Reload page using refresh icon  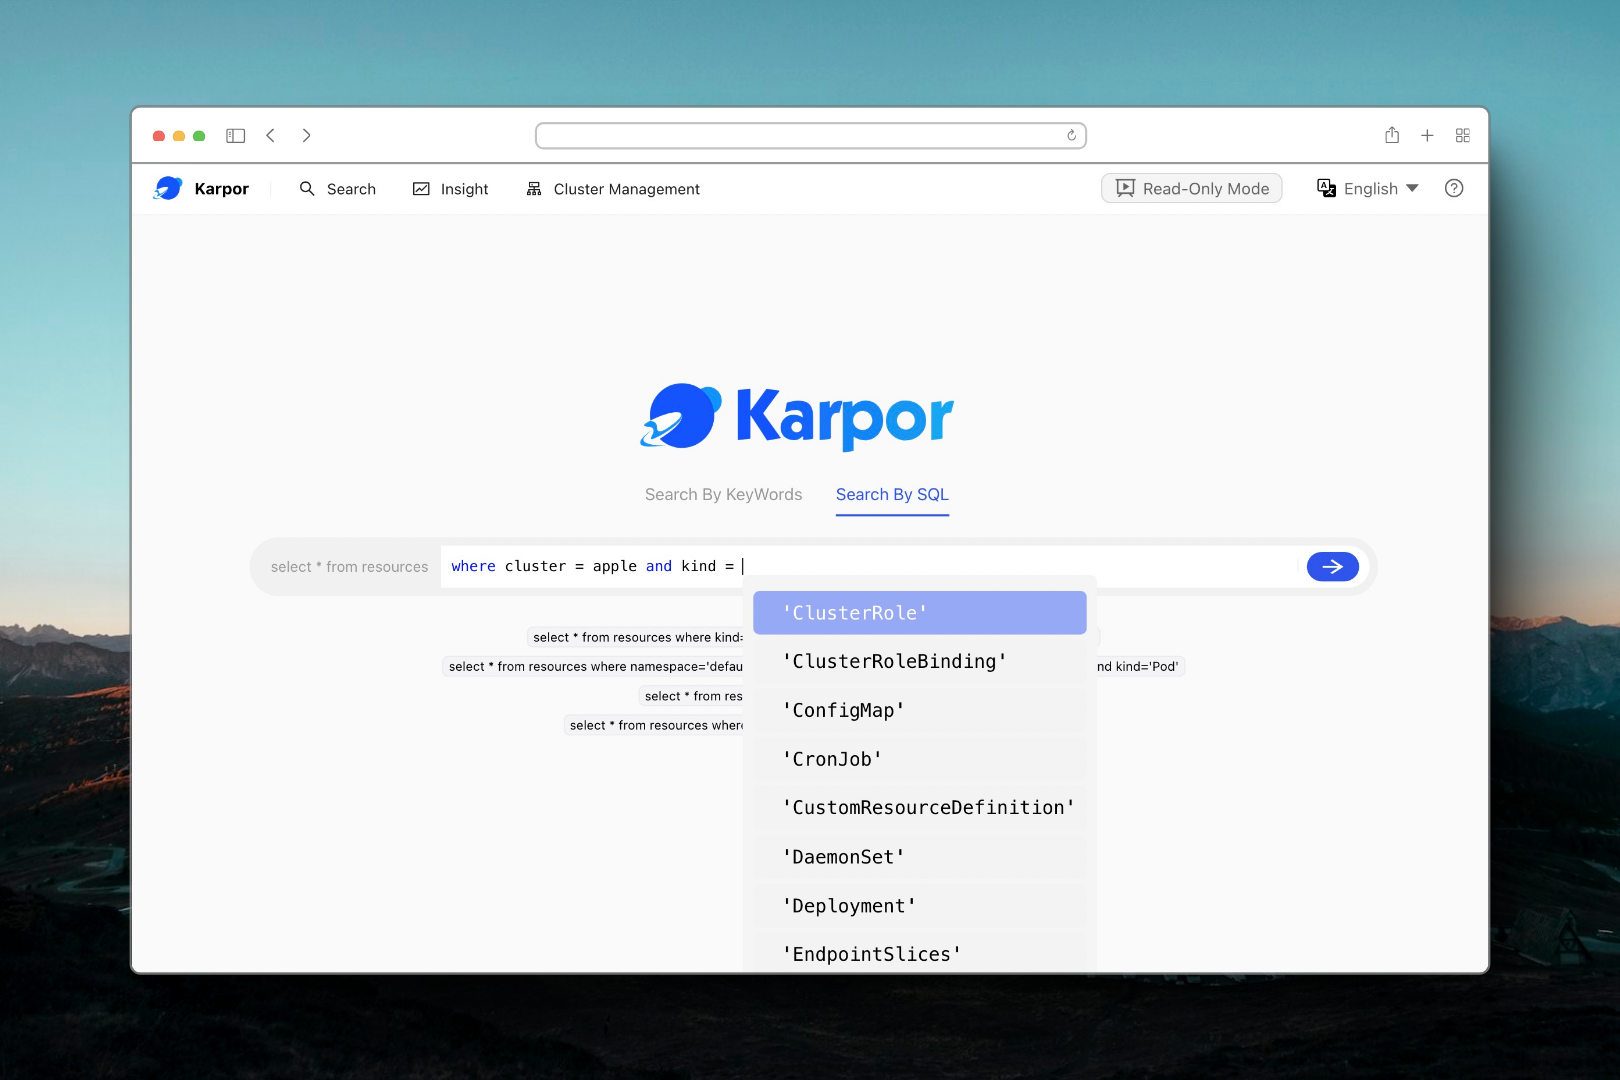tap(1071, 136)
